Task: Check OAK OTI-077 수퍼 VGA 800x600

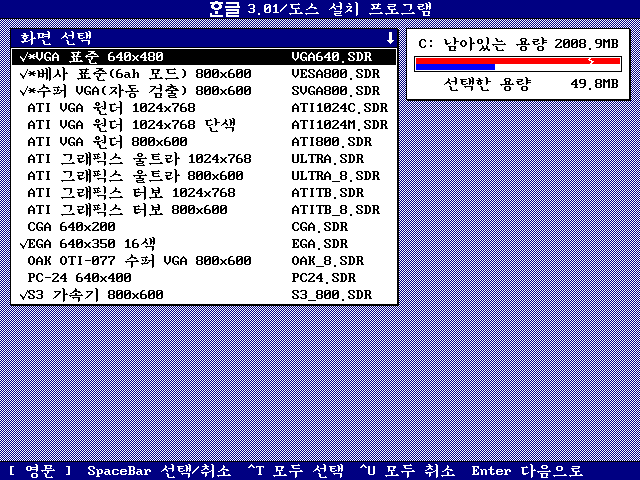Action: [x=204, y=261]
